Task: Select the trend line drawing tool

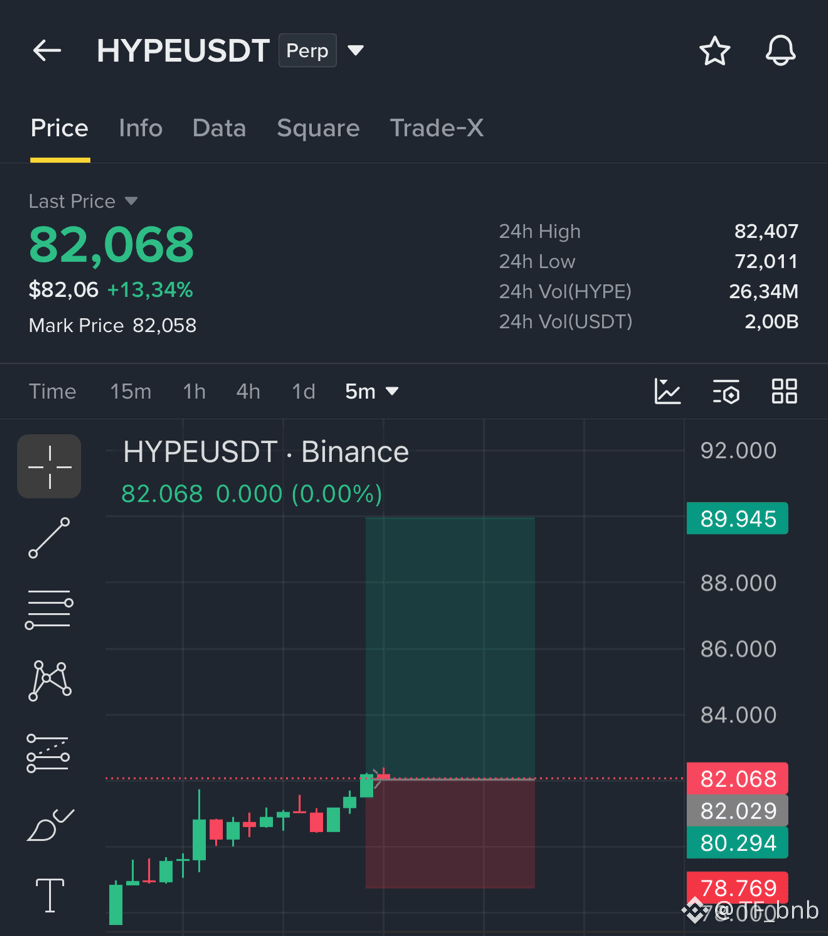Action: (x=49, y=538)
